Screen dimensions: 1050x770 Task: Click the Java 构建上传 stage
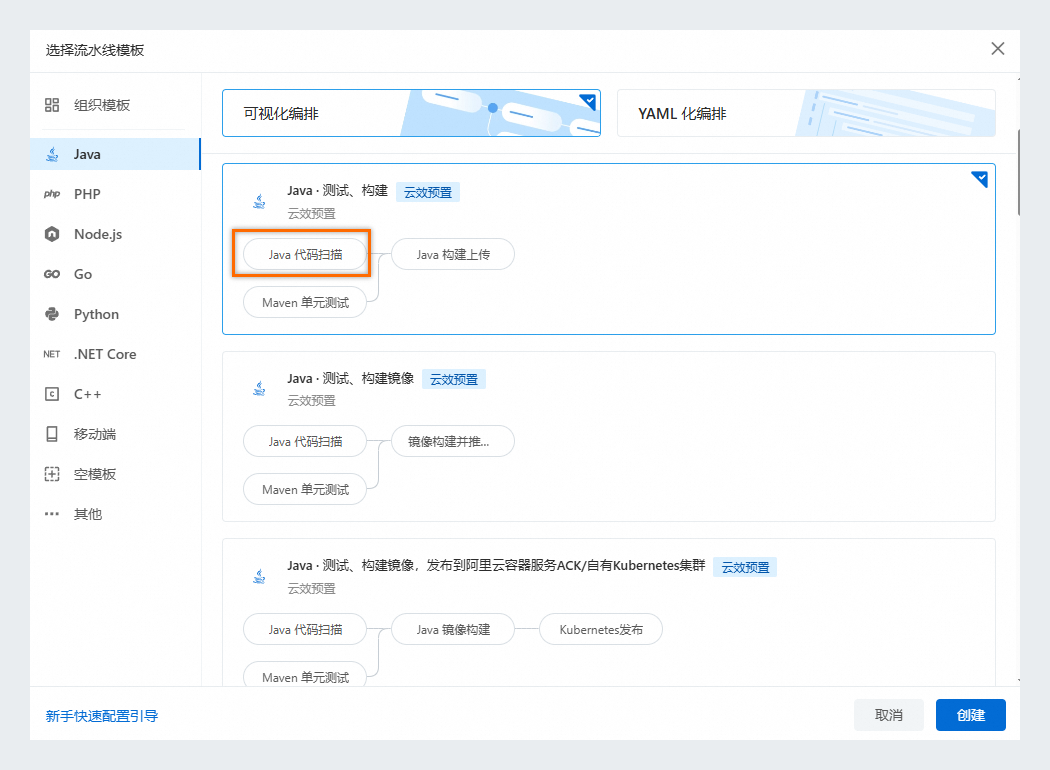pyautogui.click(x=453, y=254)
